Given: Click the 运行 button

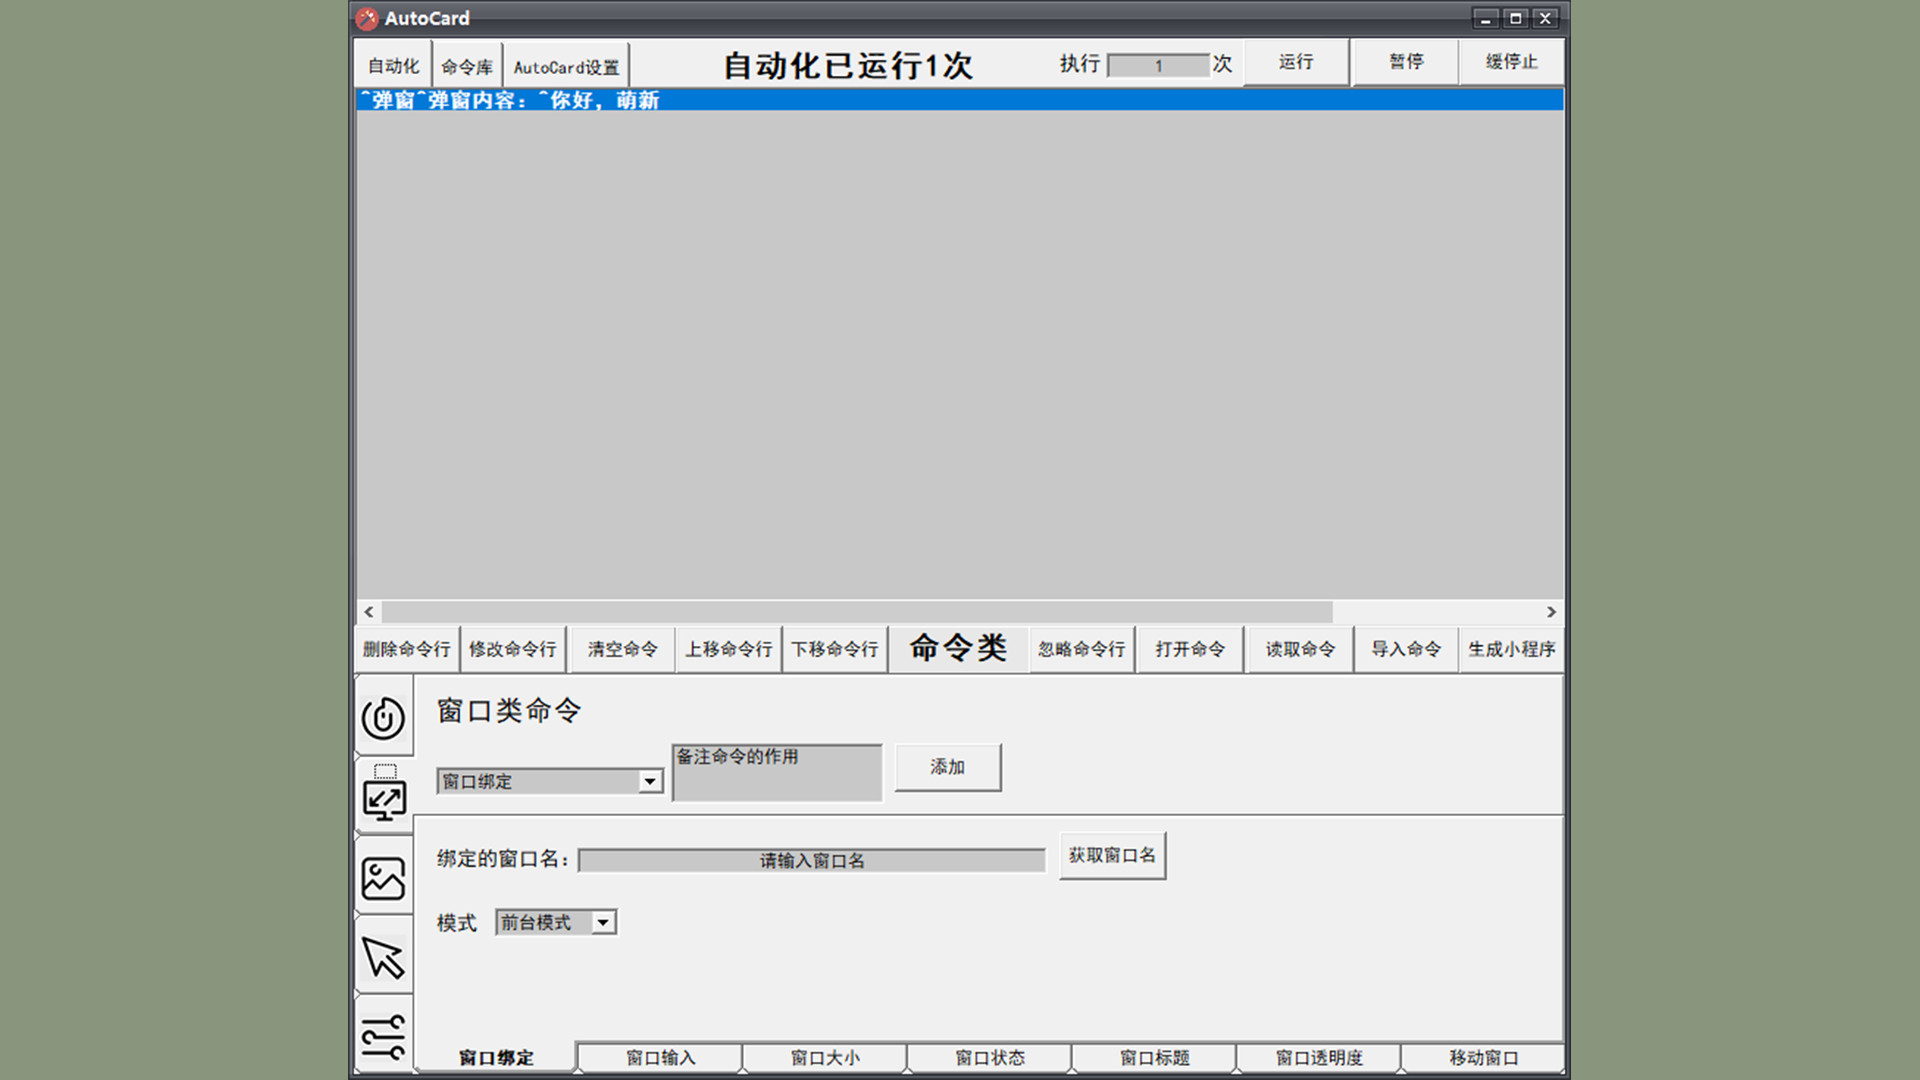Looking at the screenshot, I should point(1296,62).
